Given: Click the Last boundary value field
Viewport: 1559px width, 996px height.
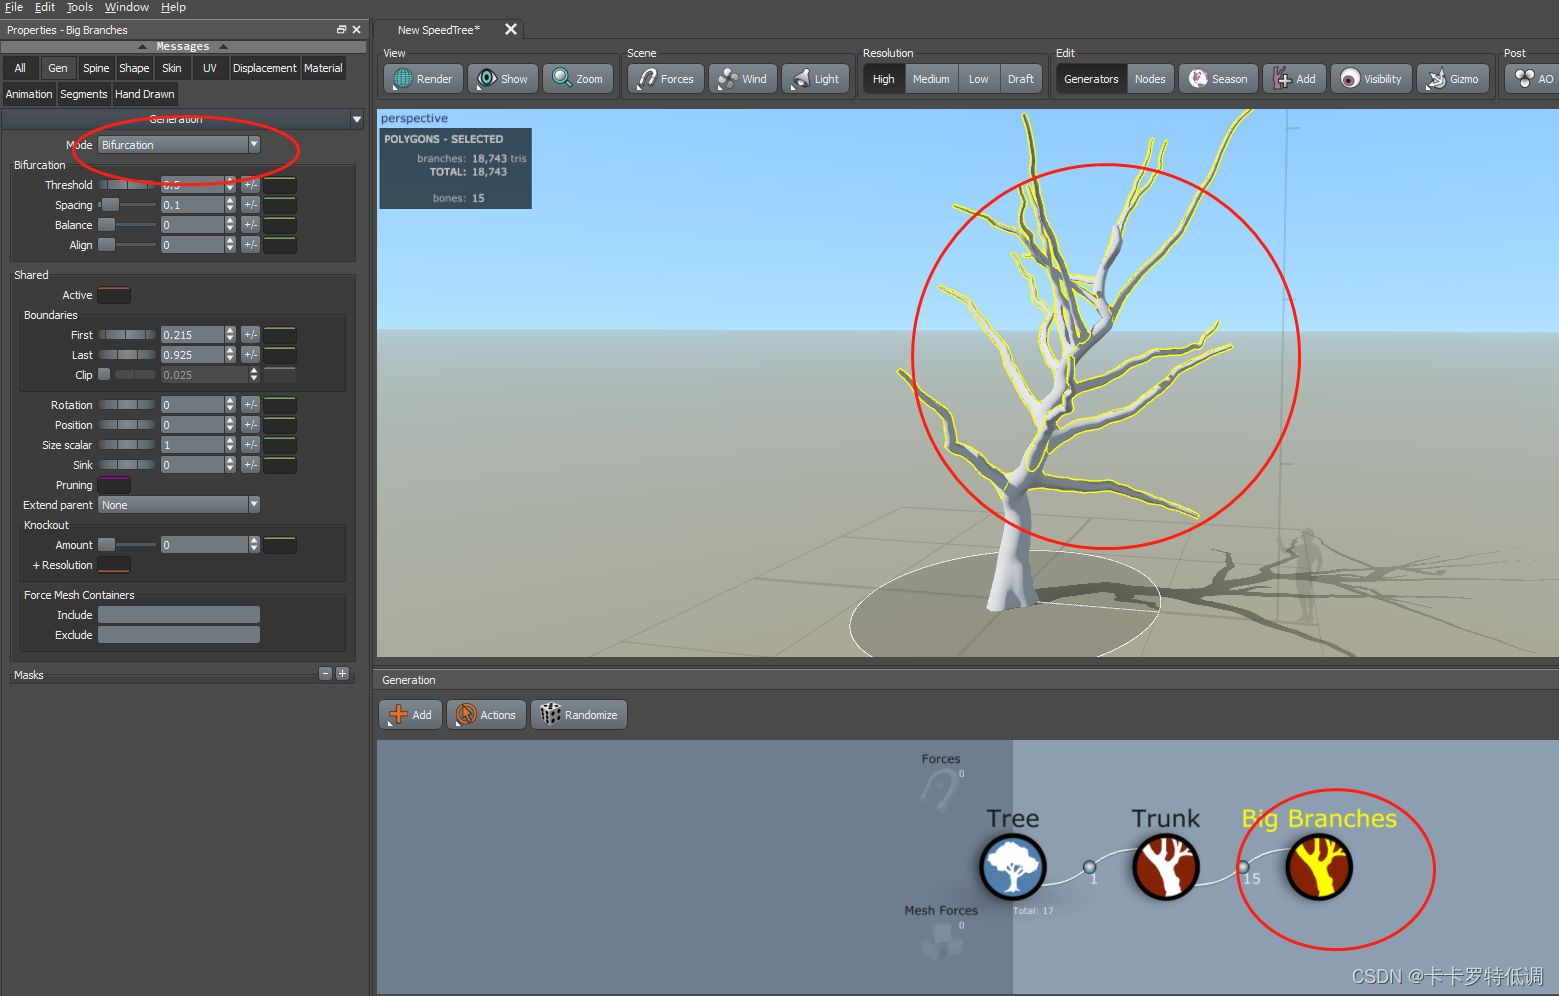Looking at the screenshot, I should (193, 355).
